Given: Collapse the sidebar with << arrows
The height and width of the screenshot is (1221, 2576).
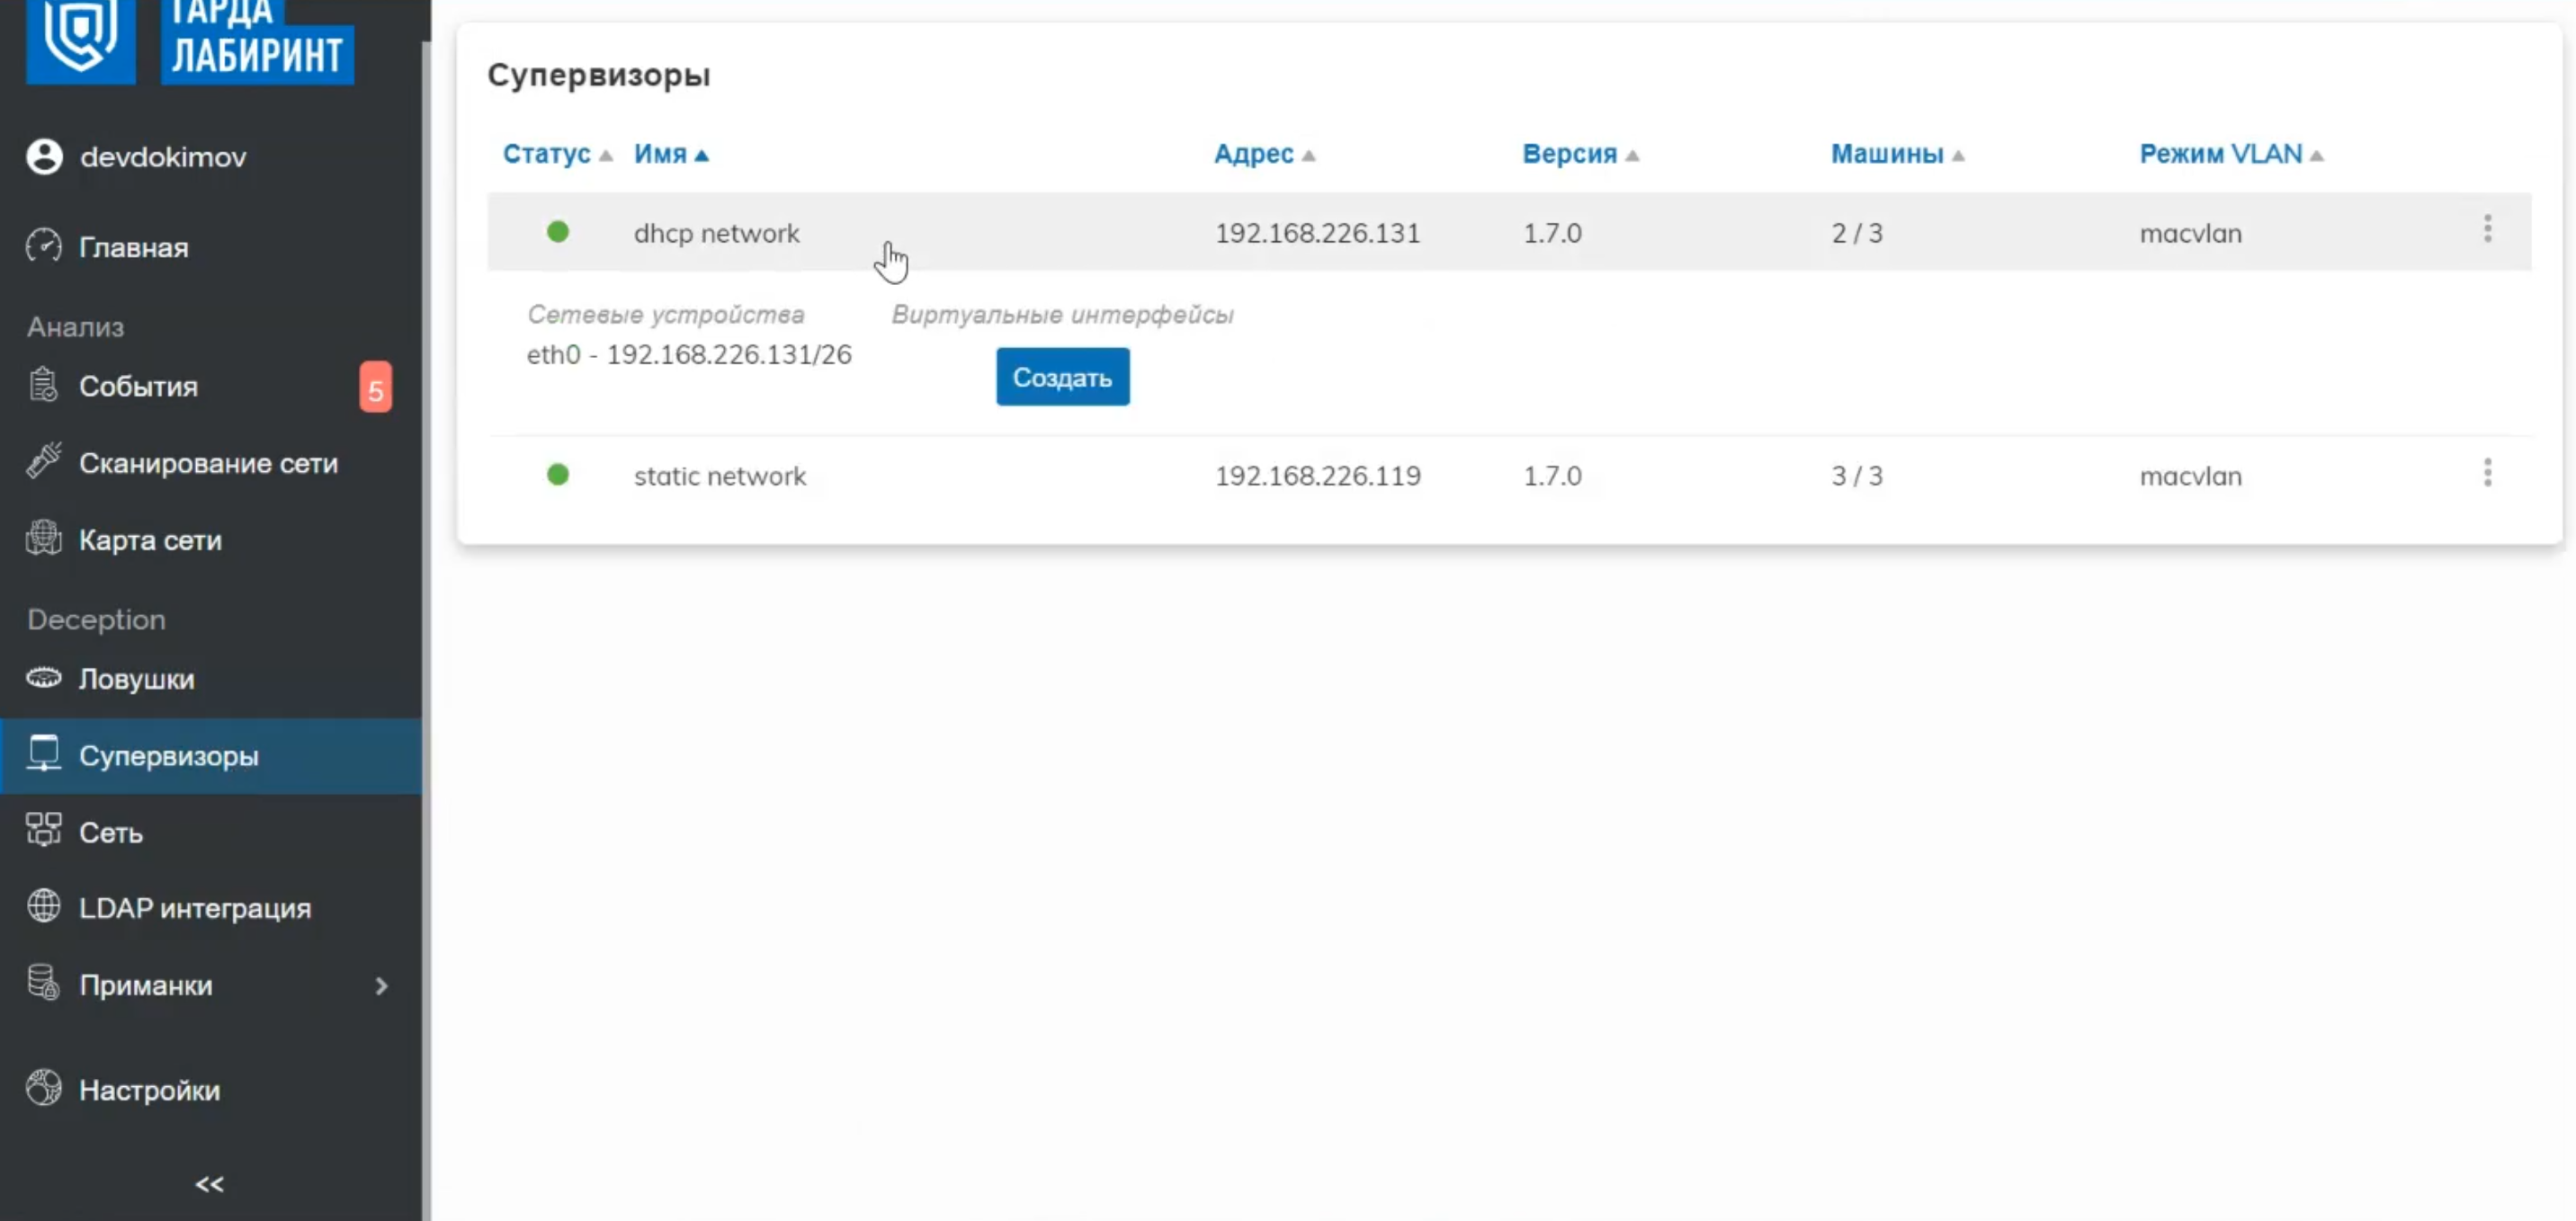Looking at the screenshot, I should coord(209,1184).
